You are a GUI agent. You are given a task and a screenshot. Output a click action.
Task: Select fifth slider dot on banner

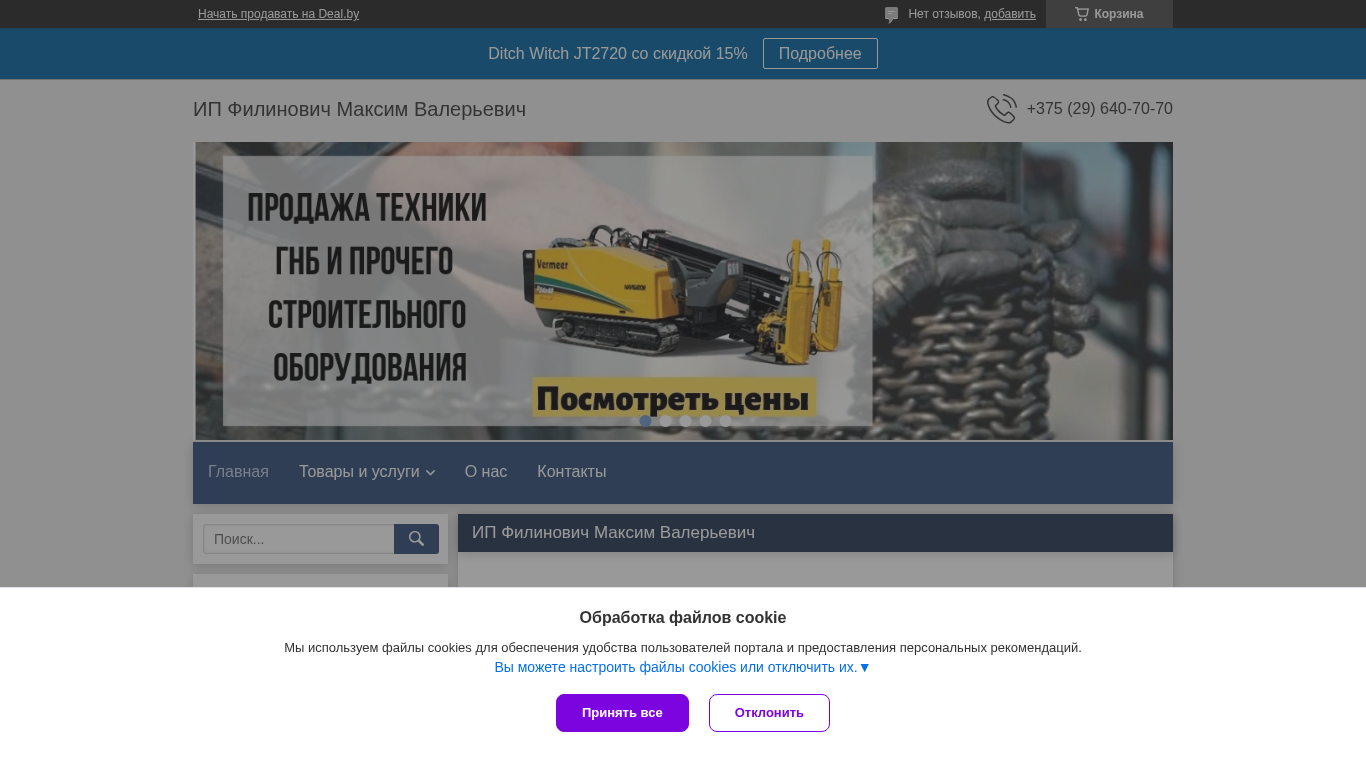[725, 421]
